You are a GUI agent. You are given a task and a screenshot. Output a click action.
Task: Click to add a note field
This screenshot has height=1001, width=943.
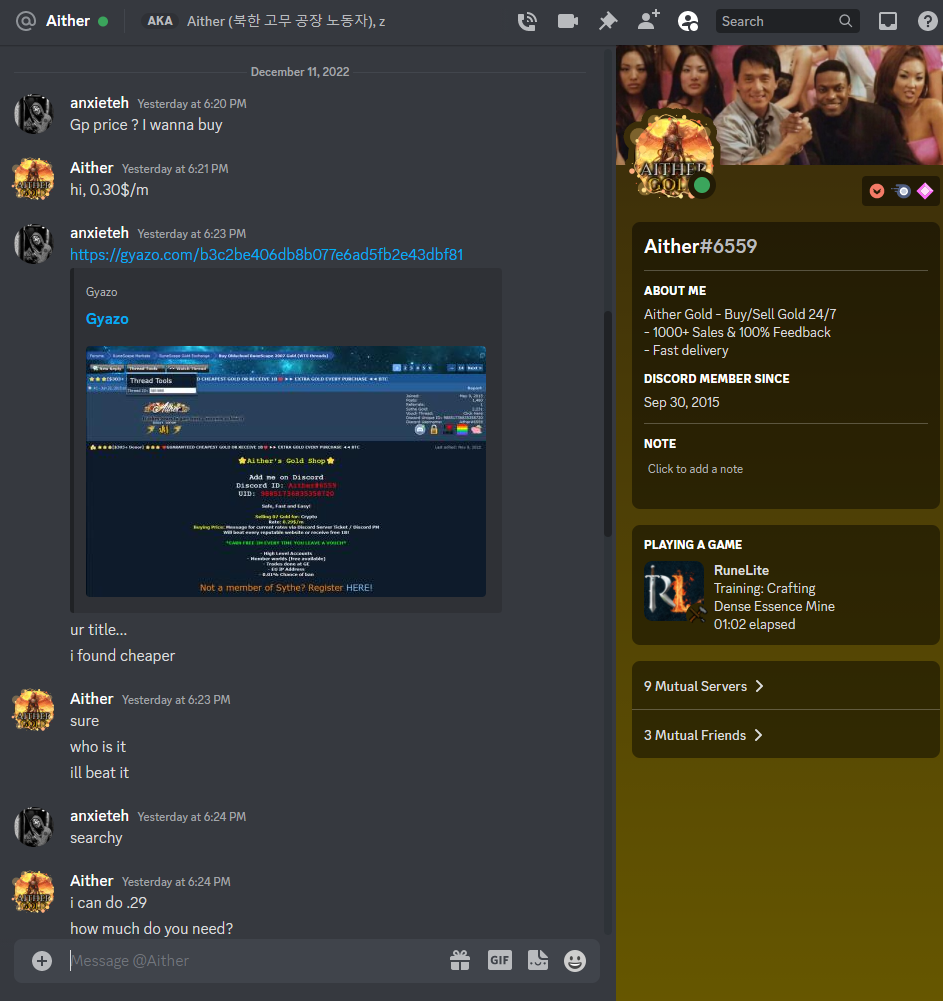click(785, 469)
